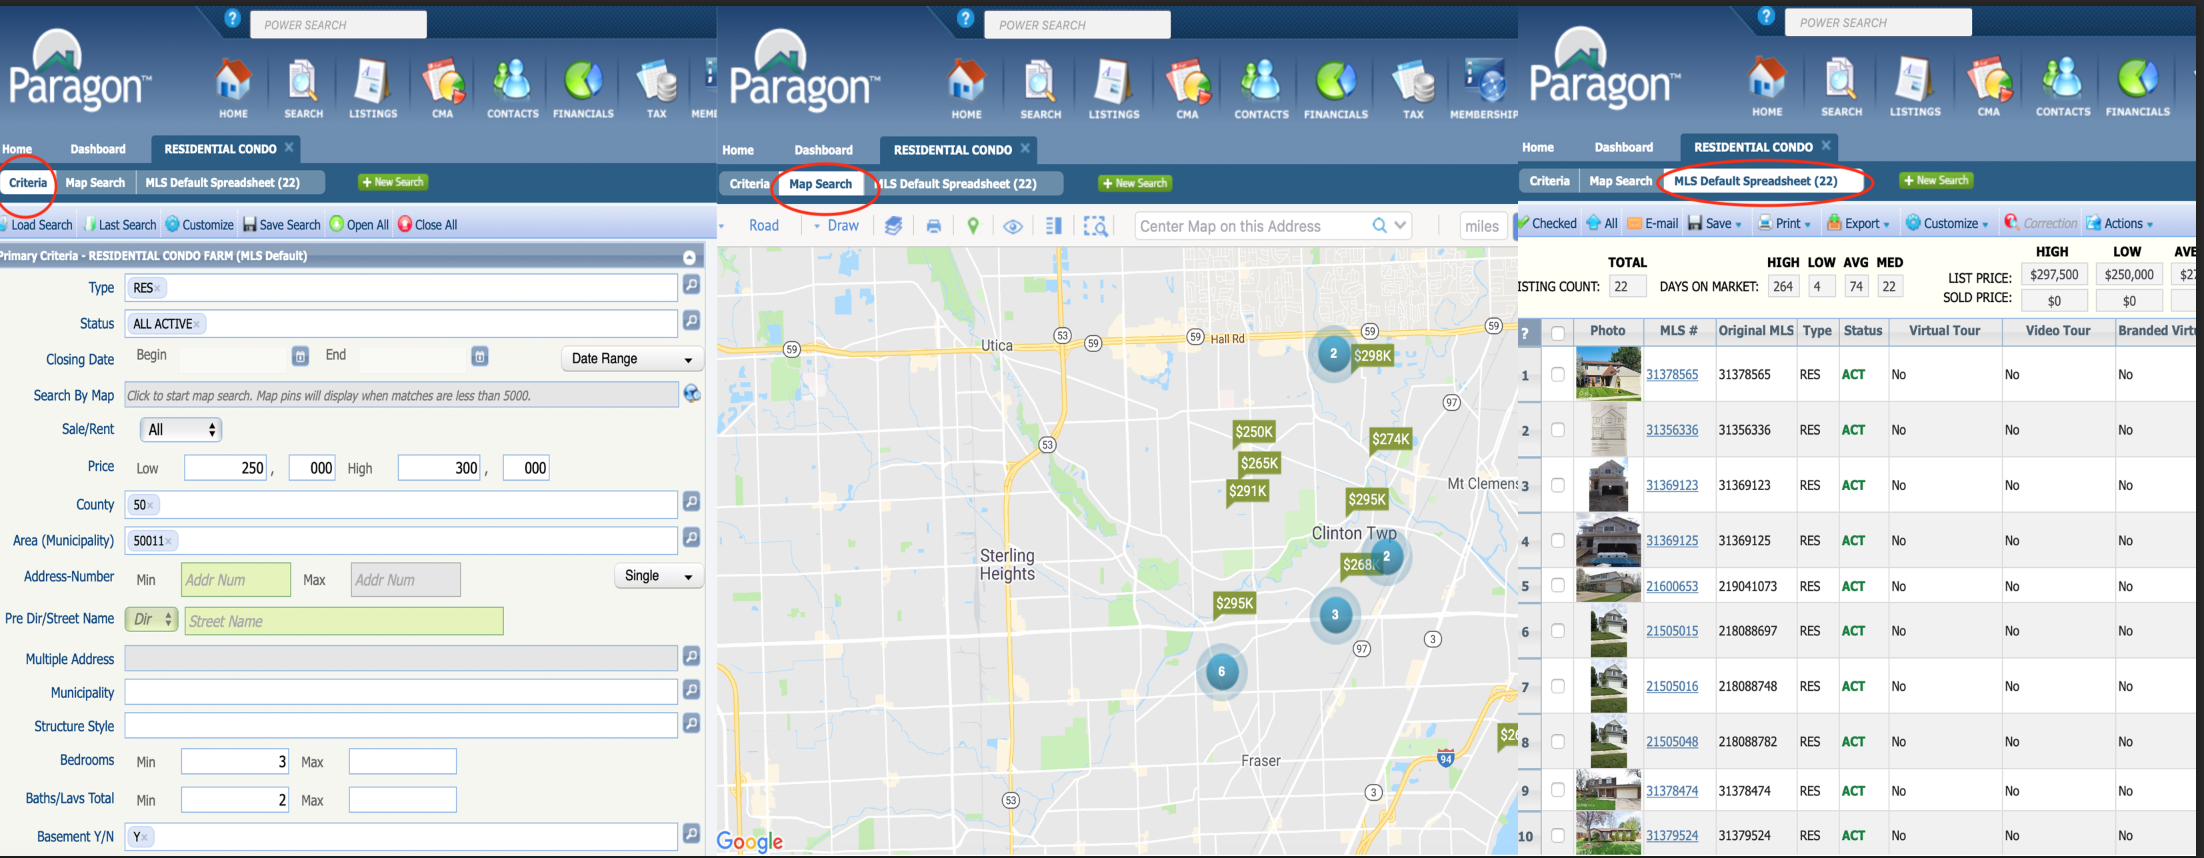Image resolution: width=2204 pixels, height=858 pixels.
Task: Check the box for listing 21600653
Action: 1557,586
